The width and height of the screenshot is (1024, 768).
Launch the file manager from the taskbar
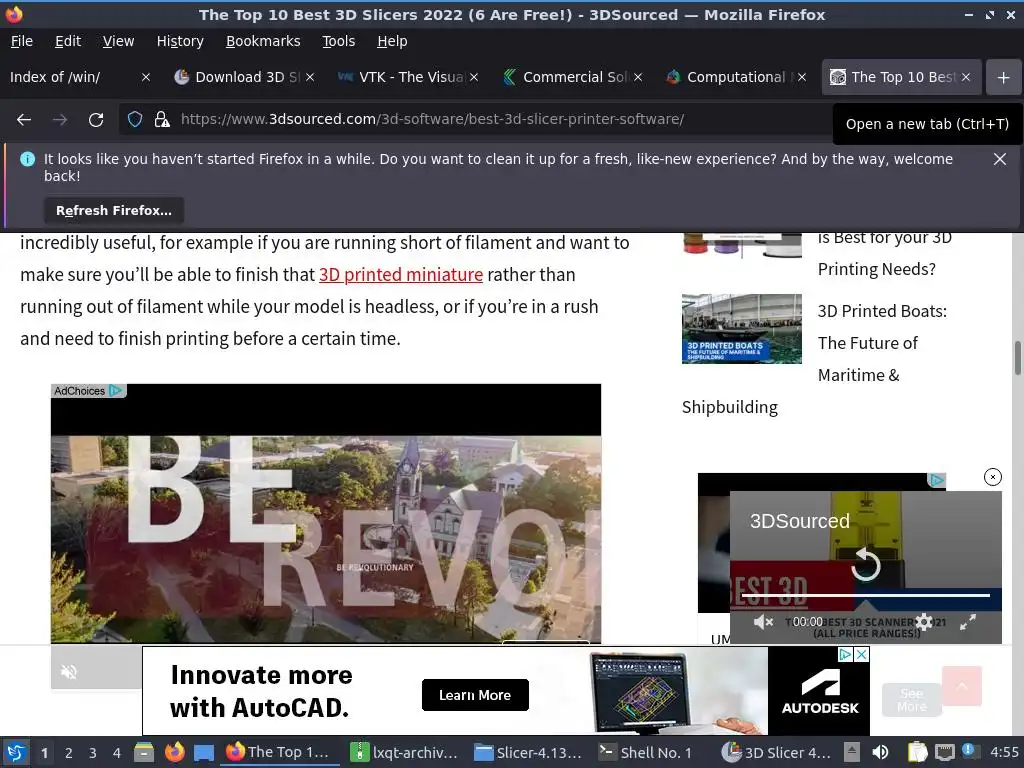click(144, 752)
